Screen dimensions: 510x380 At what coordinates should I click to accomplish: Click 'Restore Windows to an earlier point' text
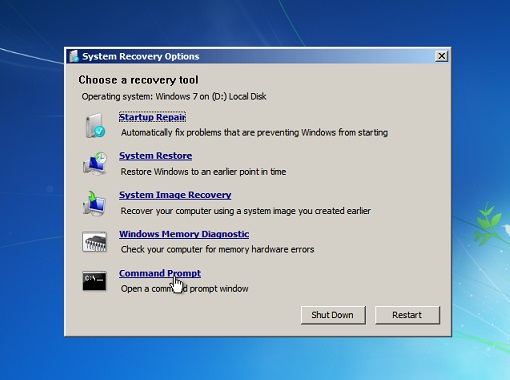click(x=203, y=172)
